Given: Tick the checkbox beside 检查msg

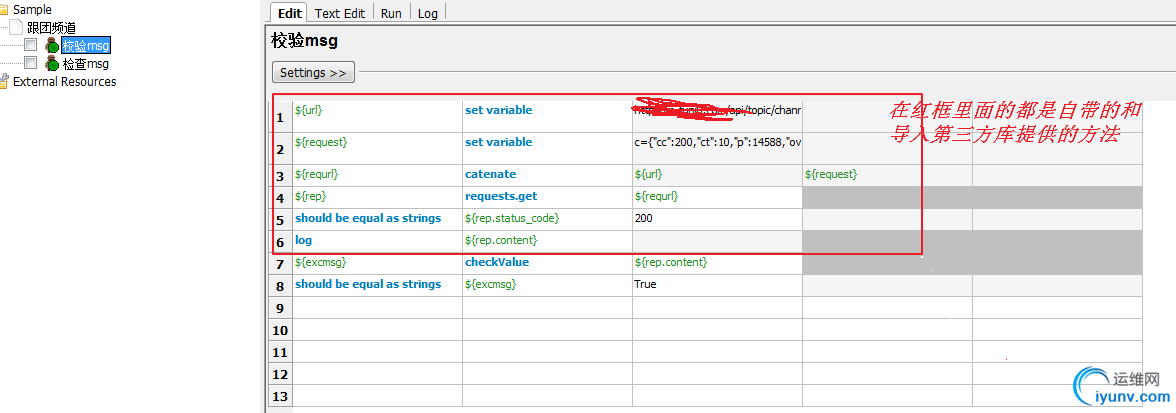Looking at the screenshot, I should tap(31, 64).
